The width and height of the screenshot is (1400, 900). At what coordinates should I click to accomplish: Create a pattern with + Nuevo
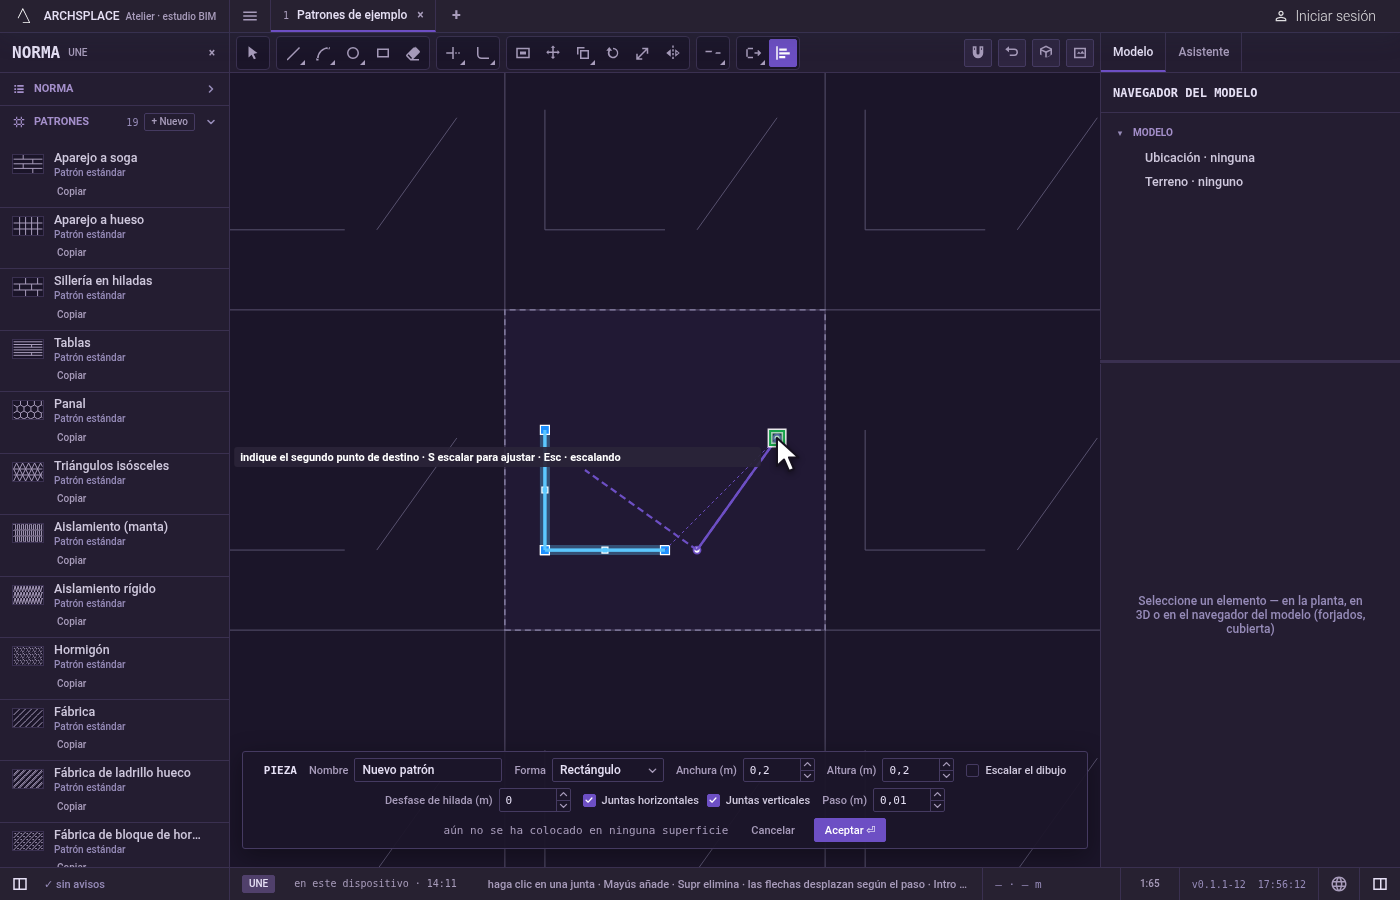pyautogui.click(x=170, y=122)
